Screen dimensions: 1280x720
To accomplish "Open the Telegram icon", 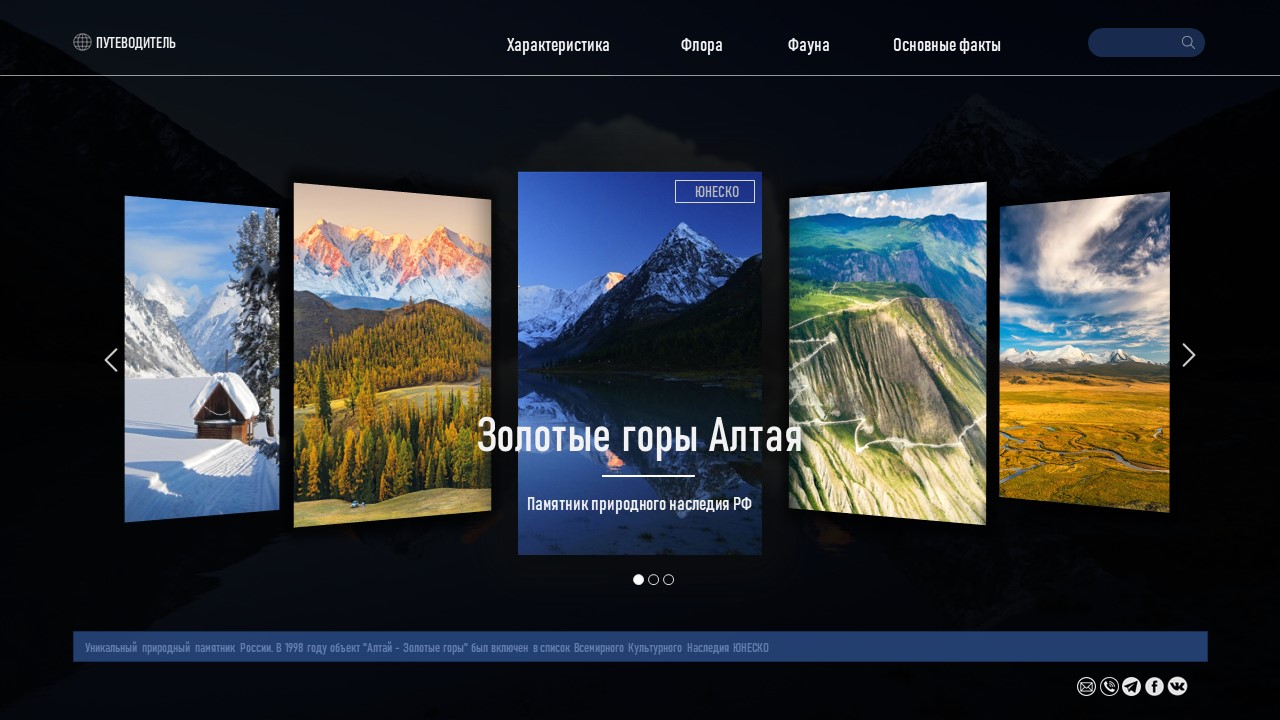I will [1131, 686].
